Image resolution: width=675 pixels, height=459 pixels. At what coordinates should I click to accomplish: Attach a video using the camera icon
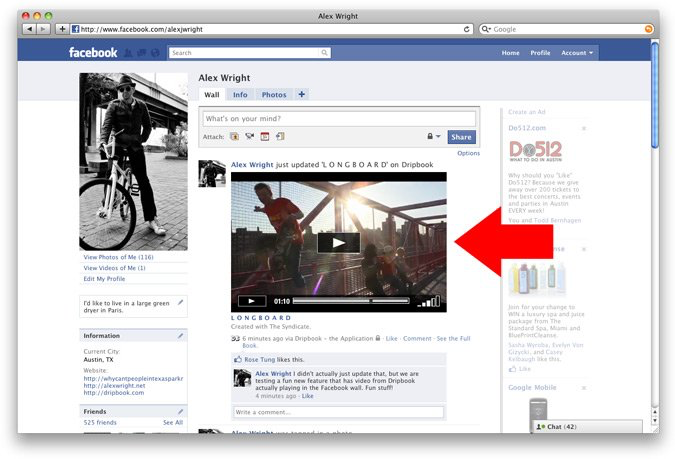point(250,136)
